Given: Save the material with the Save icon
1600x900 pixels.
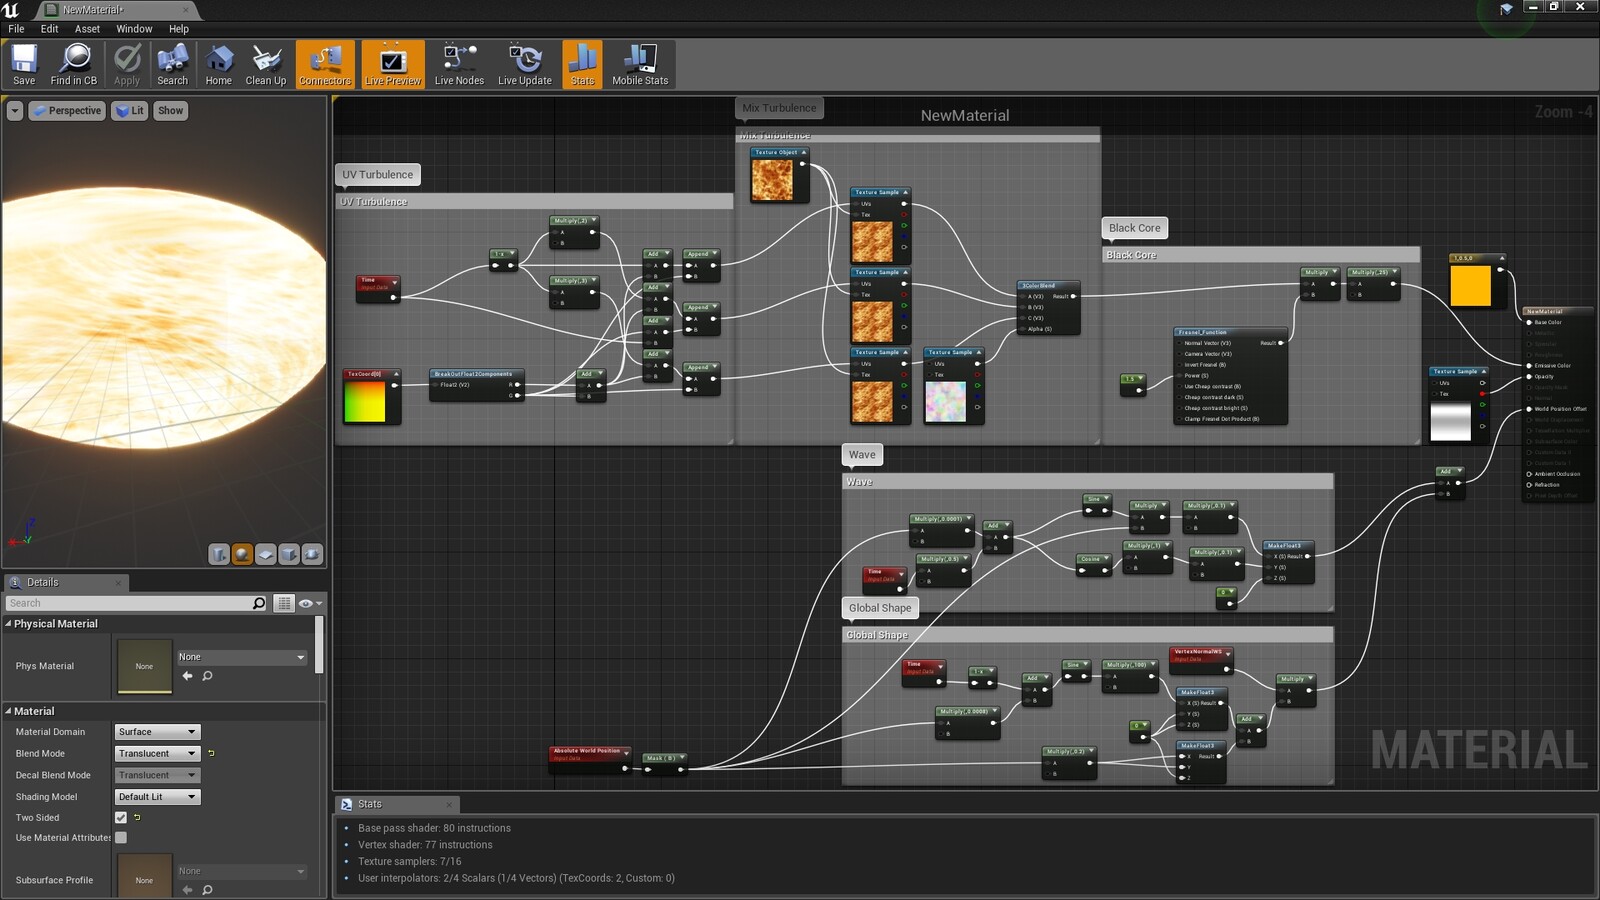Looking at the screenshot, I should point(24,64).
